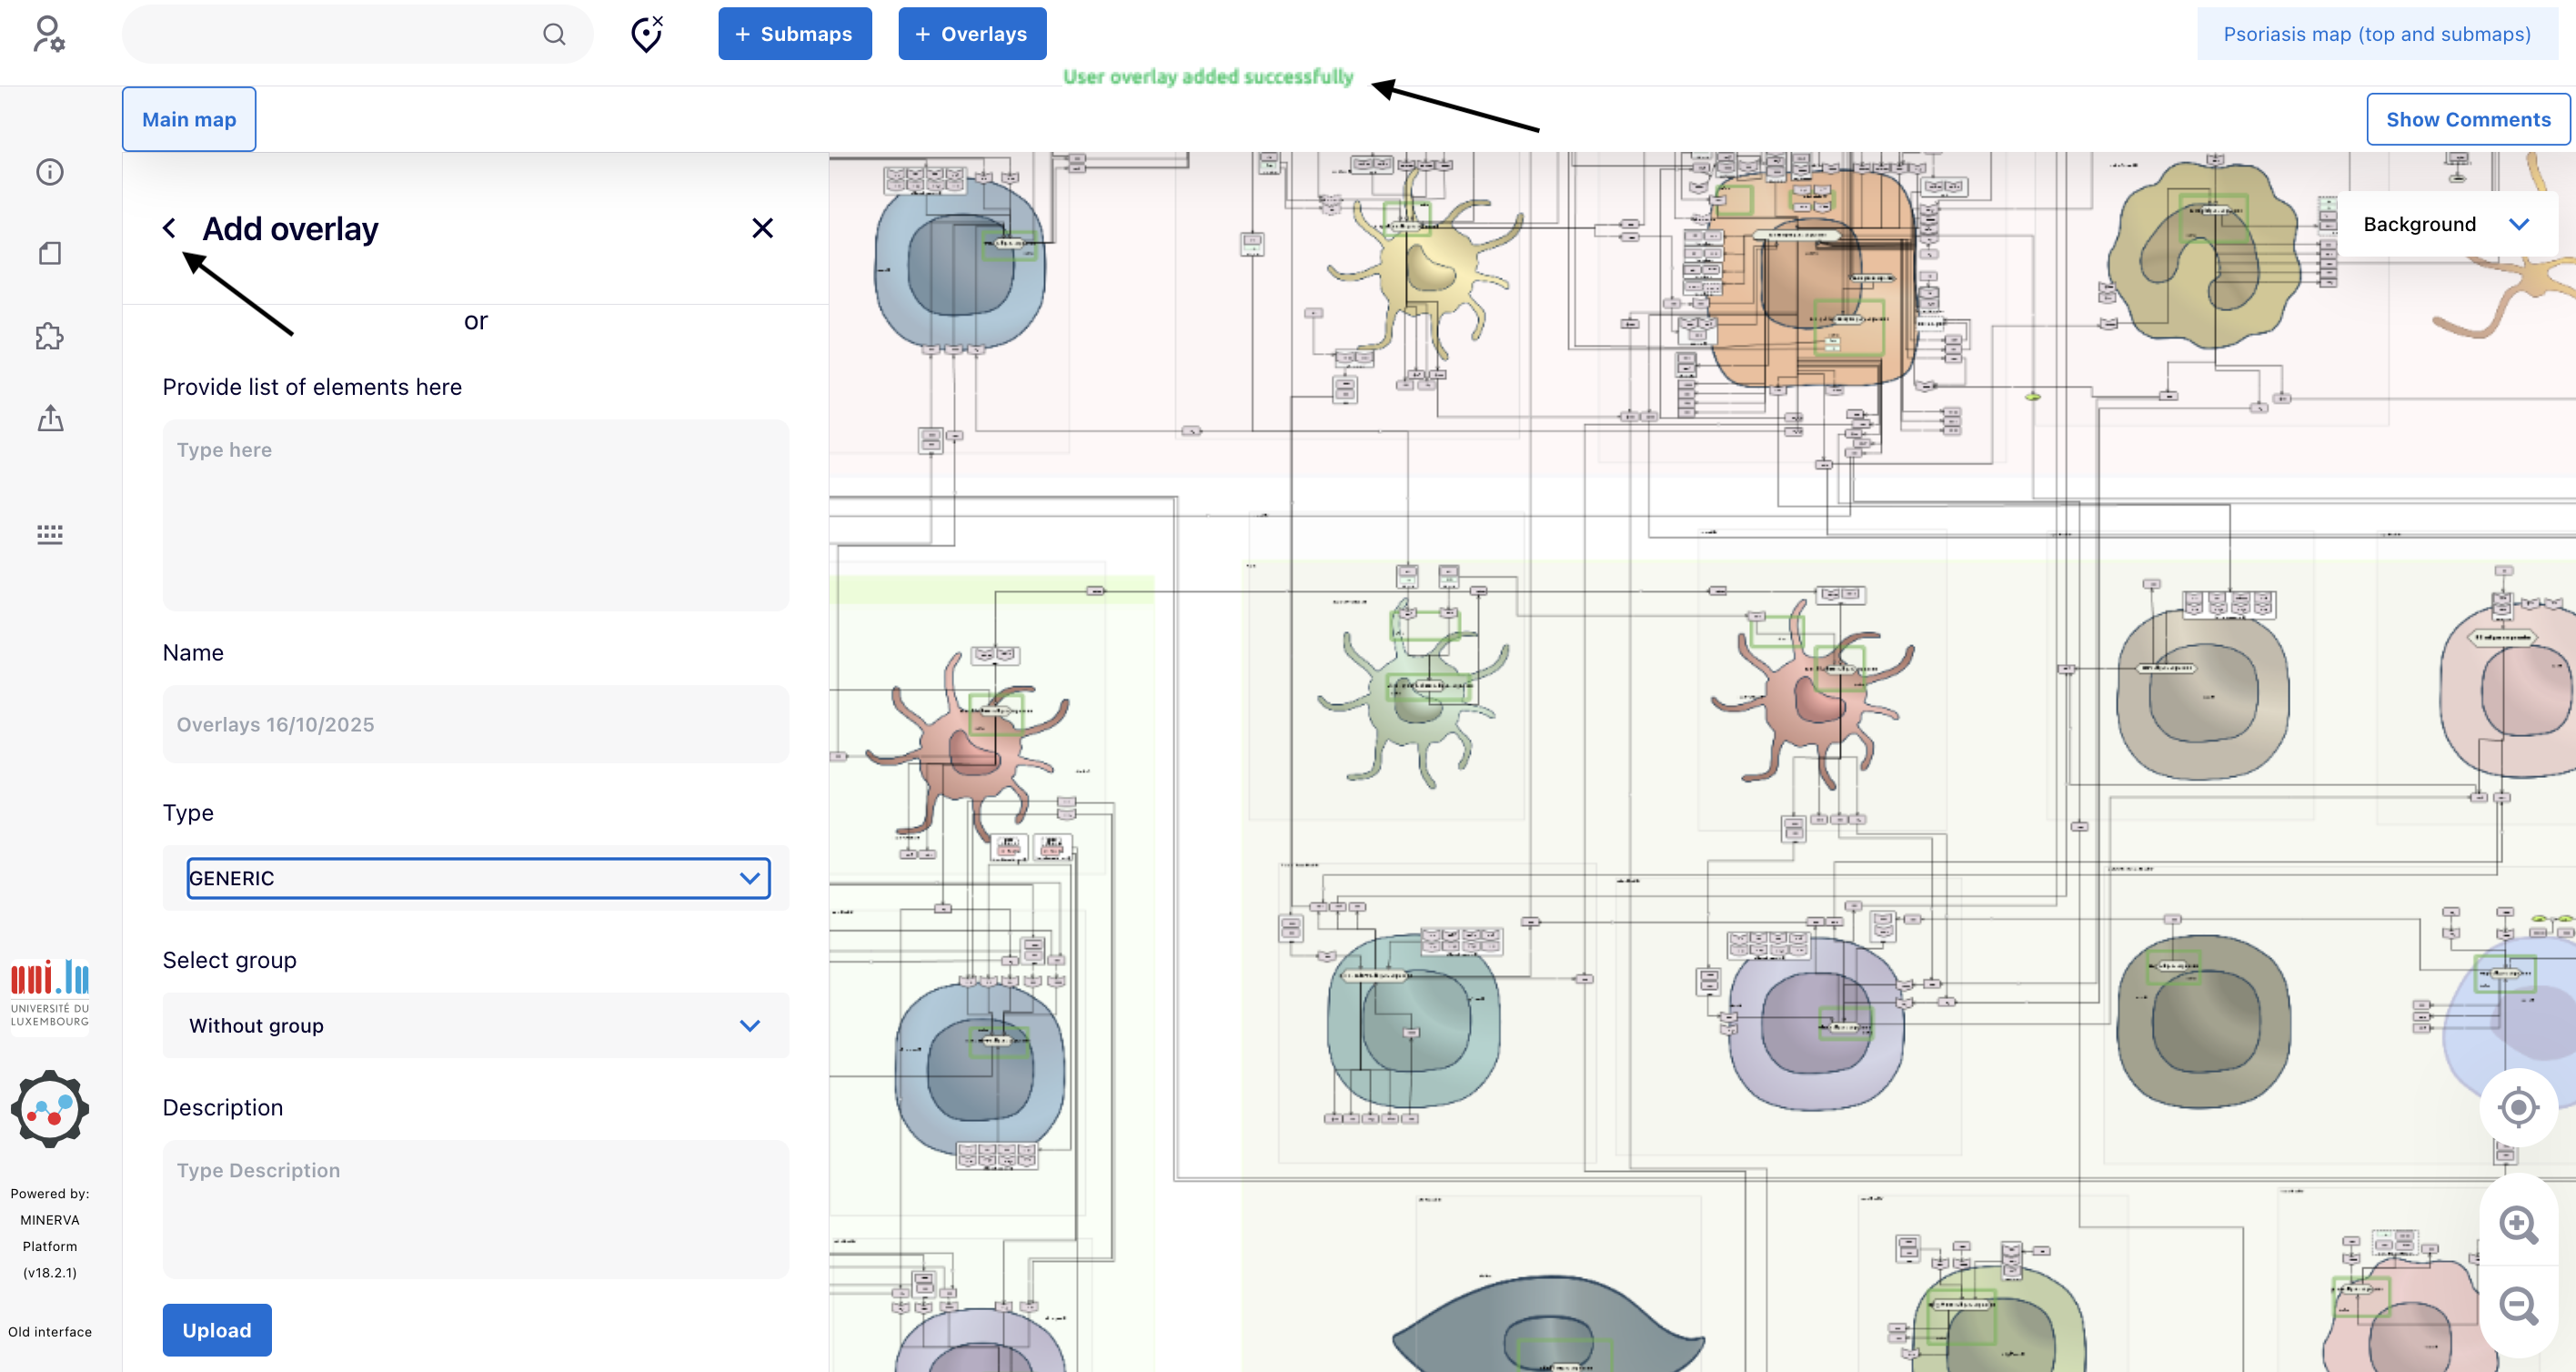Center map with the location target icon
Viewport: 2576px width, 1372px height.
(x=2517, y=1107)
